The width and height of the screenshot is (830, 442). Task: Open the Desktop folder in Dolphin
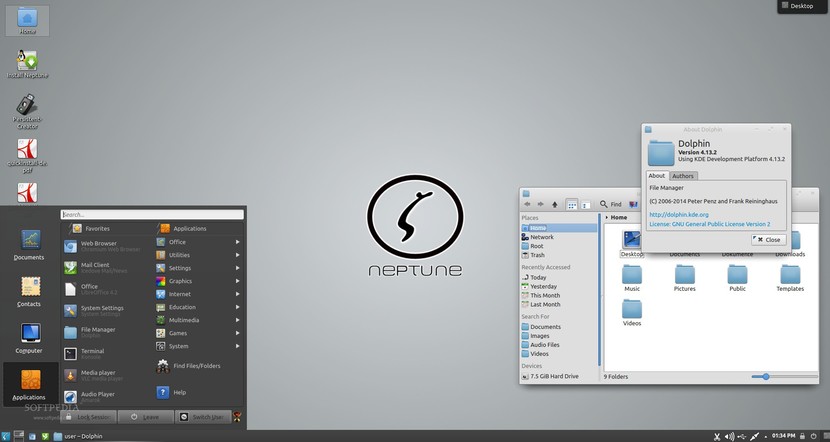pyautogui.click(x=631, y=244)
